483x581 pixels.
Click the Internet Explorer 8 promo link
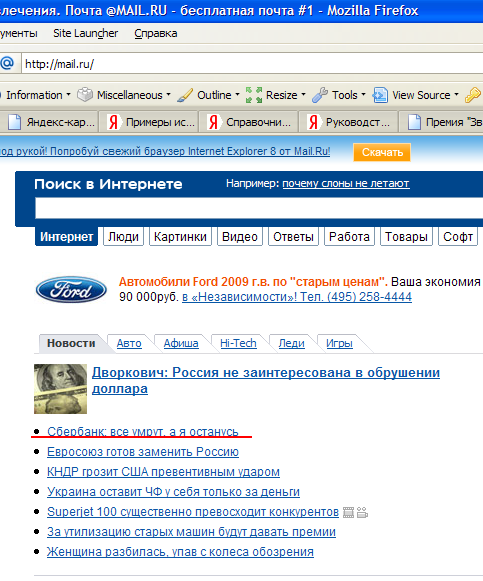pyautogui.click(x=165, y=152)
